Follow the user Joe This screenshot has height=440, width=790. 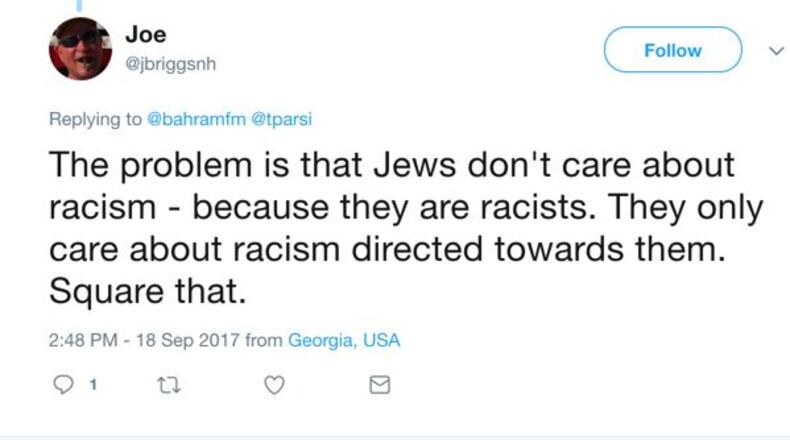(x=673, y=51)
